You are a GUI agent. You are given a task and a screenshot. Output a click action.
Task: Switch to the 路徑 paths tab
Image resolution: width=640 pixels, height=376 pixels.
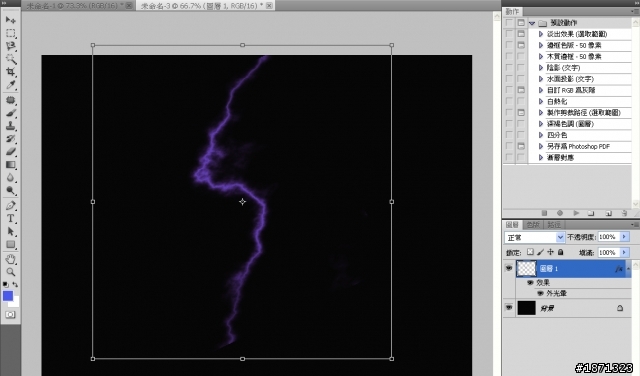coord(554,225)
